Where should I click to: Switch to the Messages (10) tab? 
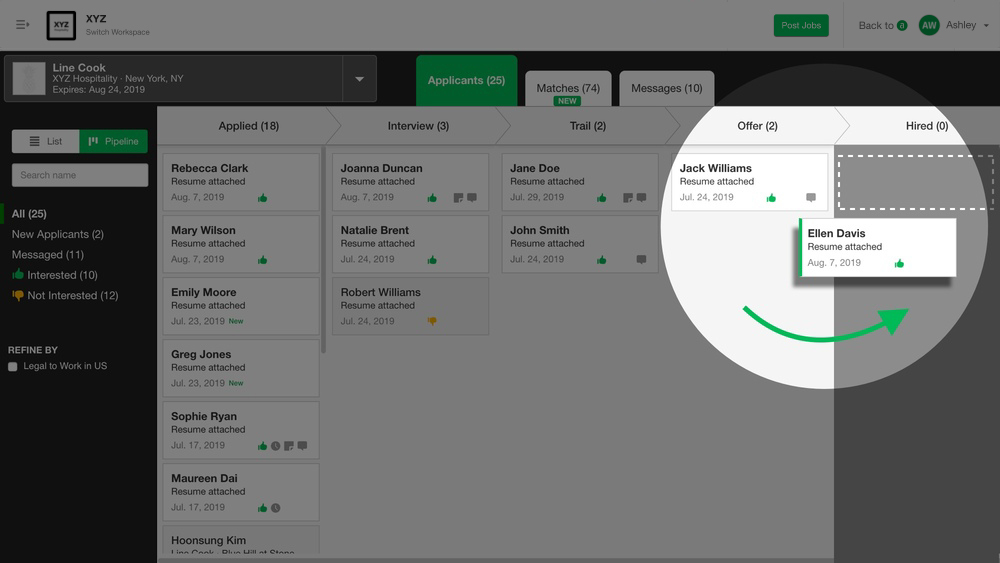pos(666,89)
